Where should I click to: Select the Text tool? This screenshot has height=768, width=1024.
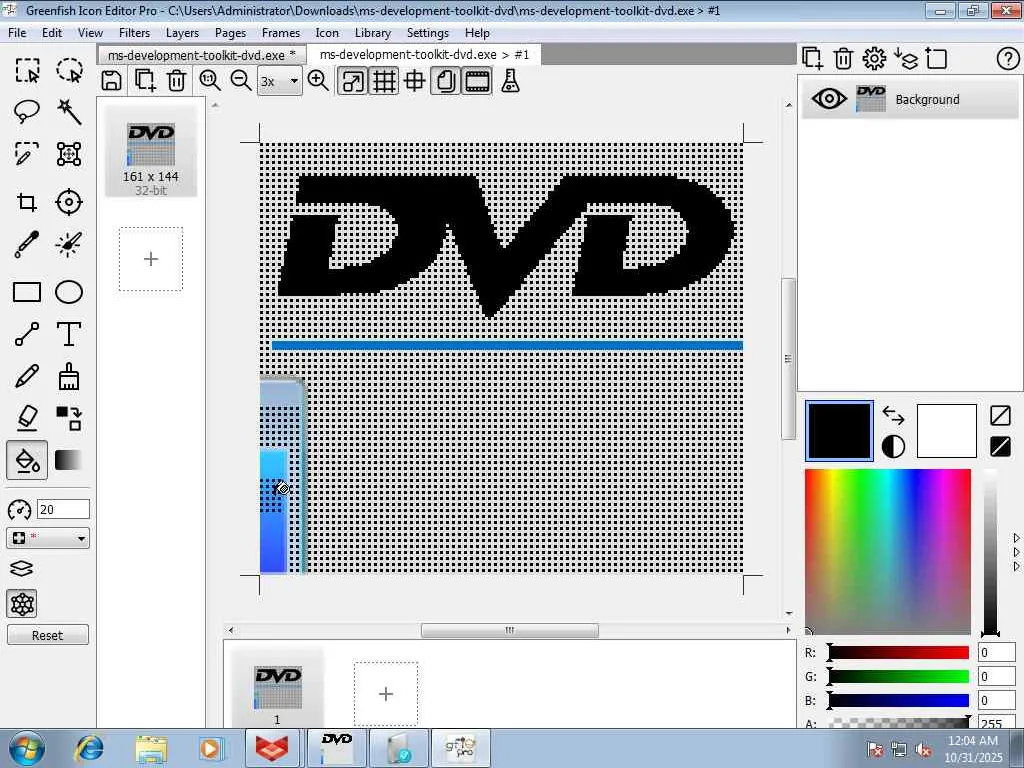click(69, 334)
